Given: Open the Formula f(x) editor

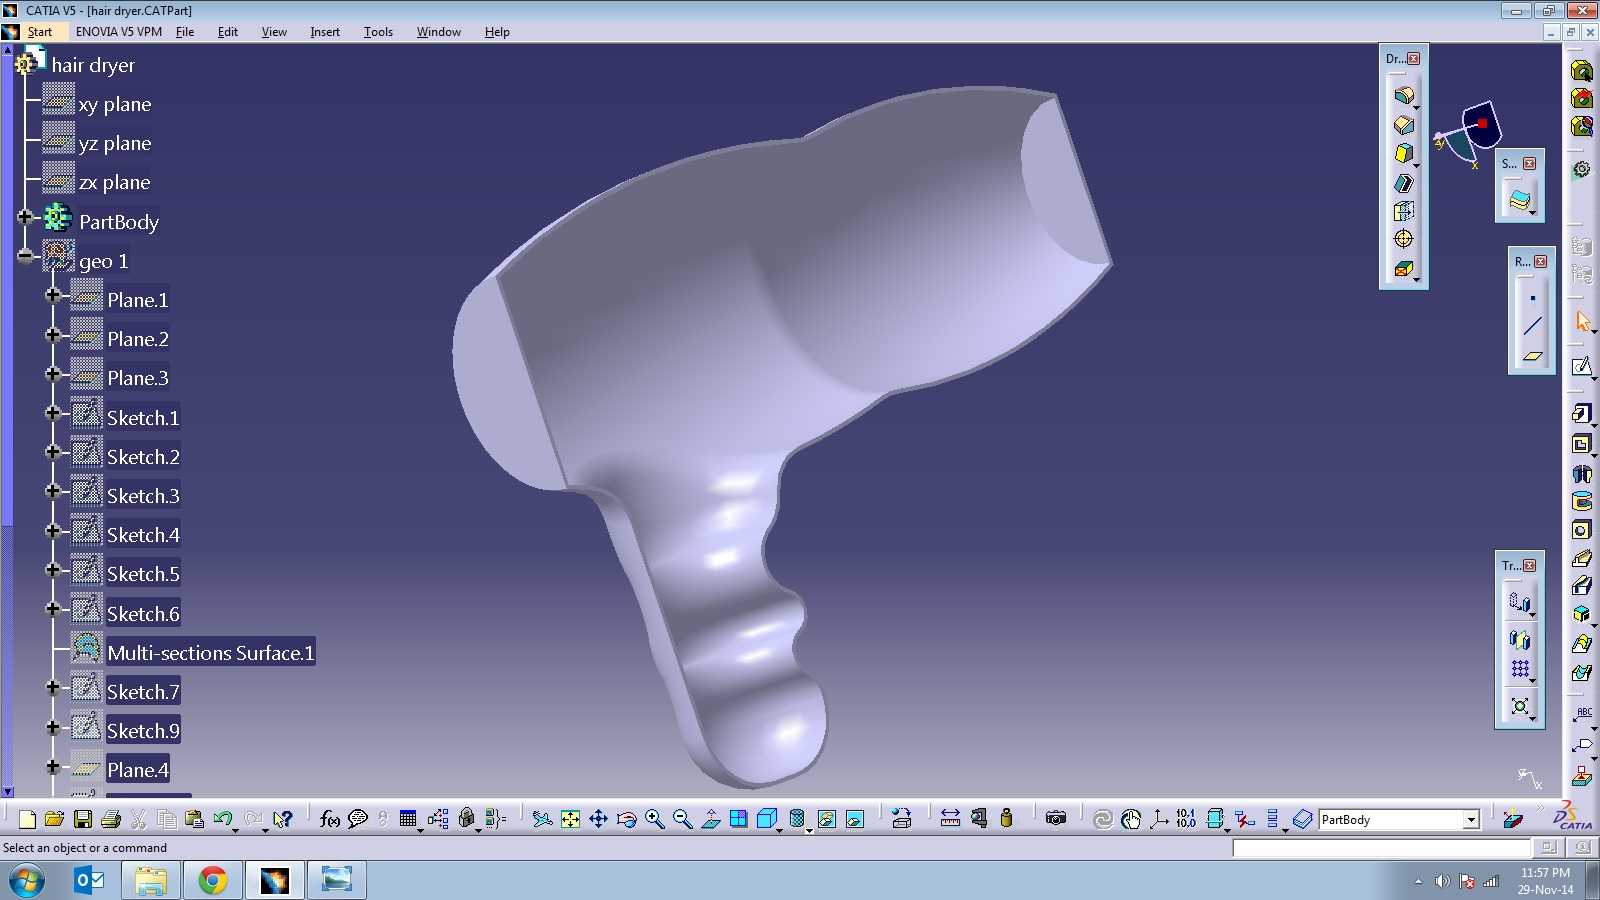Looking at the screenshot, I should (x=329, y=819).
